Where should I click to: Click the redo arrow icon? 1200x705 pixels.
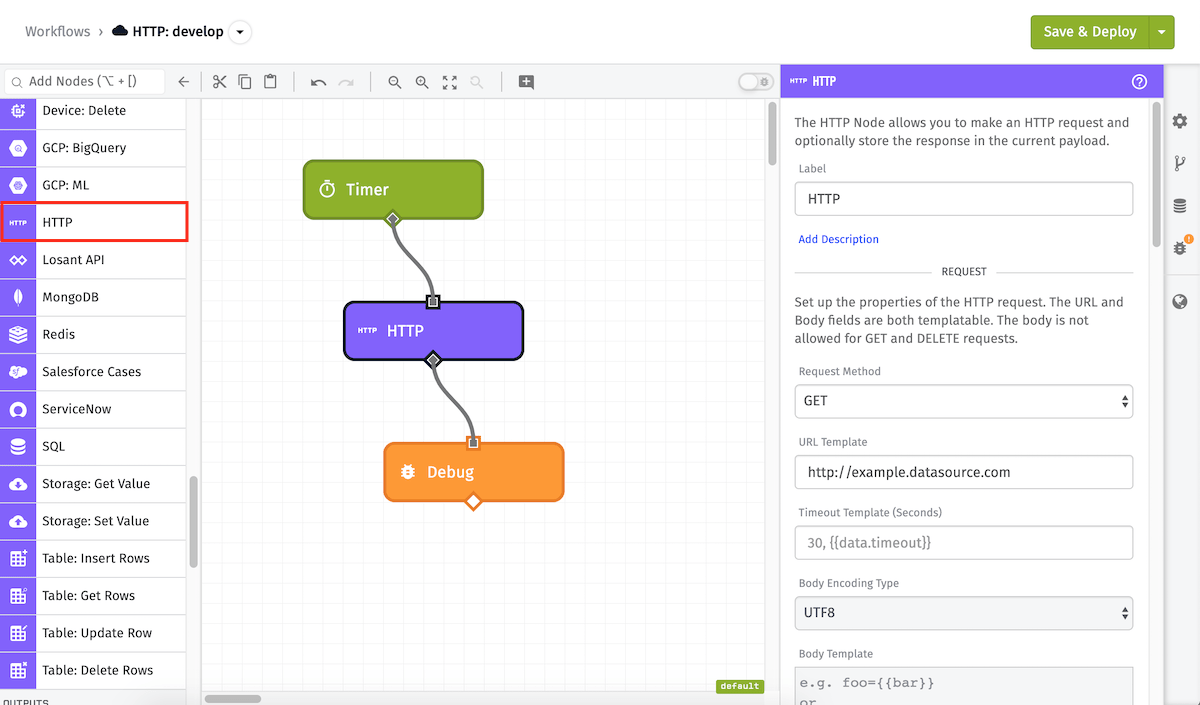pos(346,82)
